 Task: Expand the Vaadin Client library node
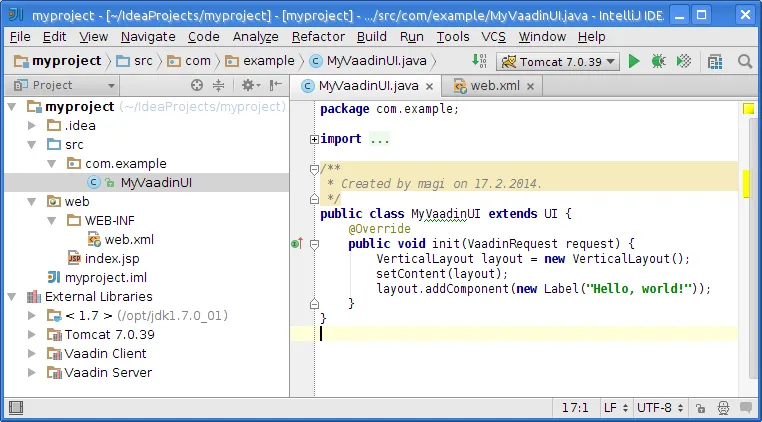click(33, 353)
